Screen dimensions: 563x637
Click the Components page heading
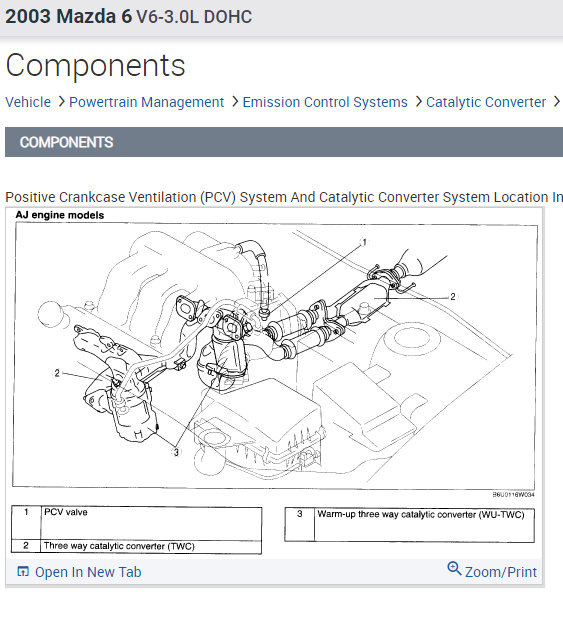point(95,65)
